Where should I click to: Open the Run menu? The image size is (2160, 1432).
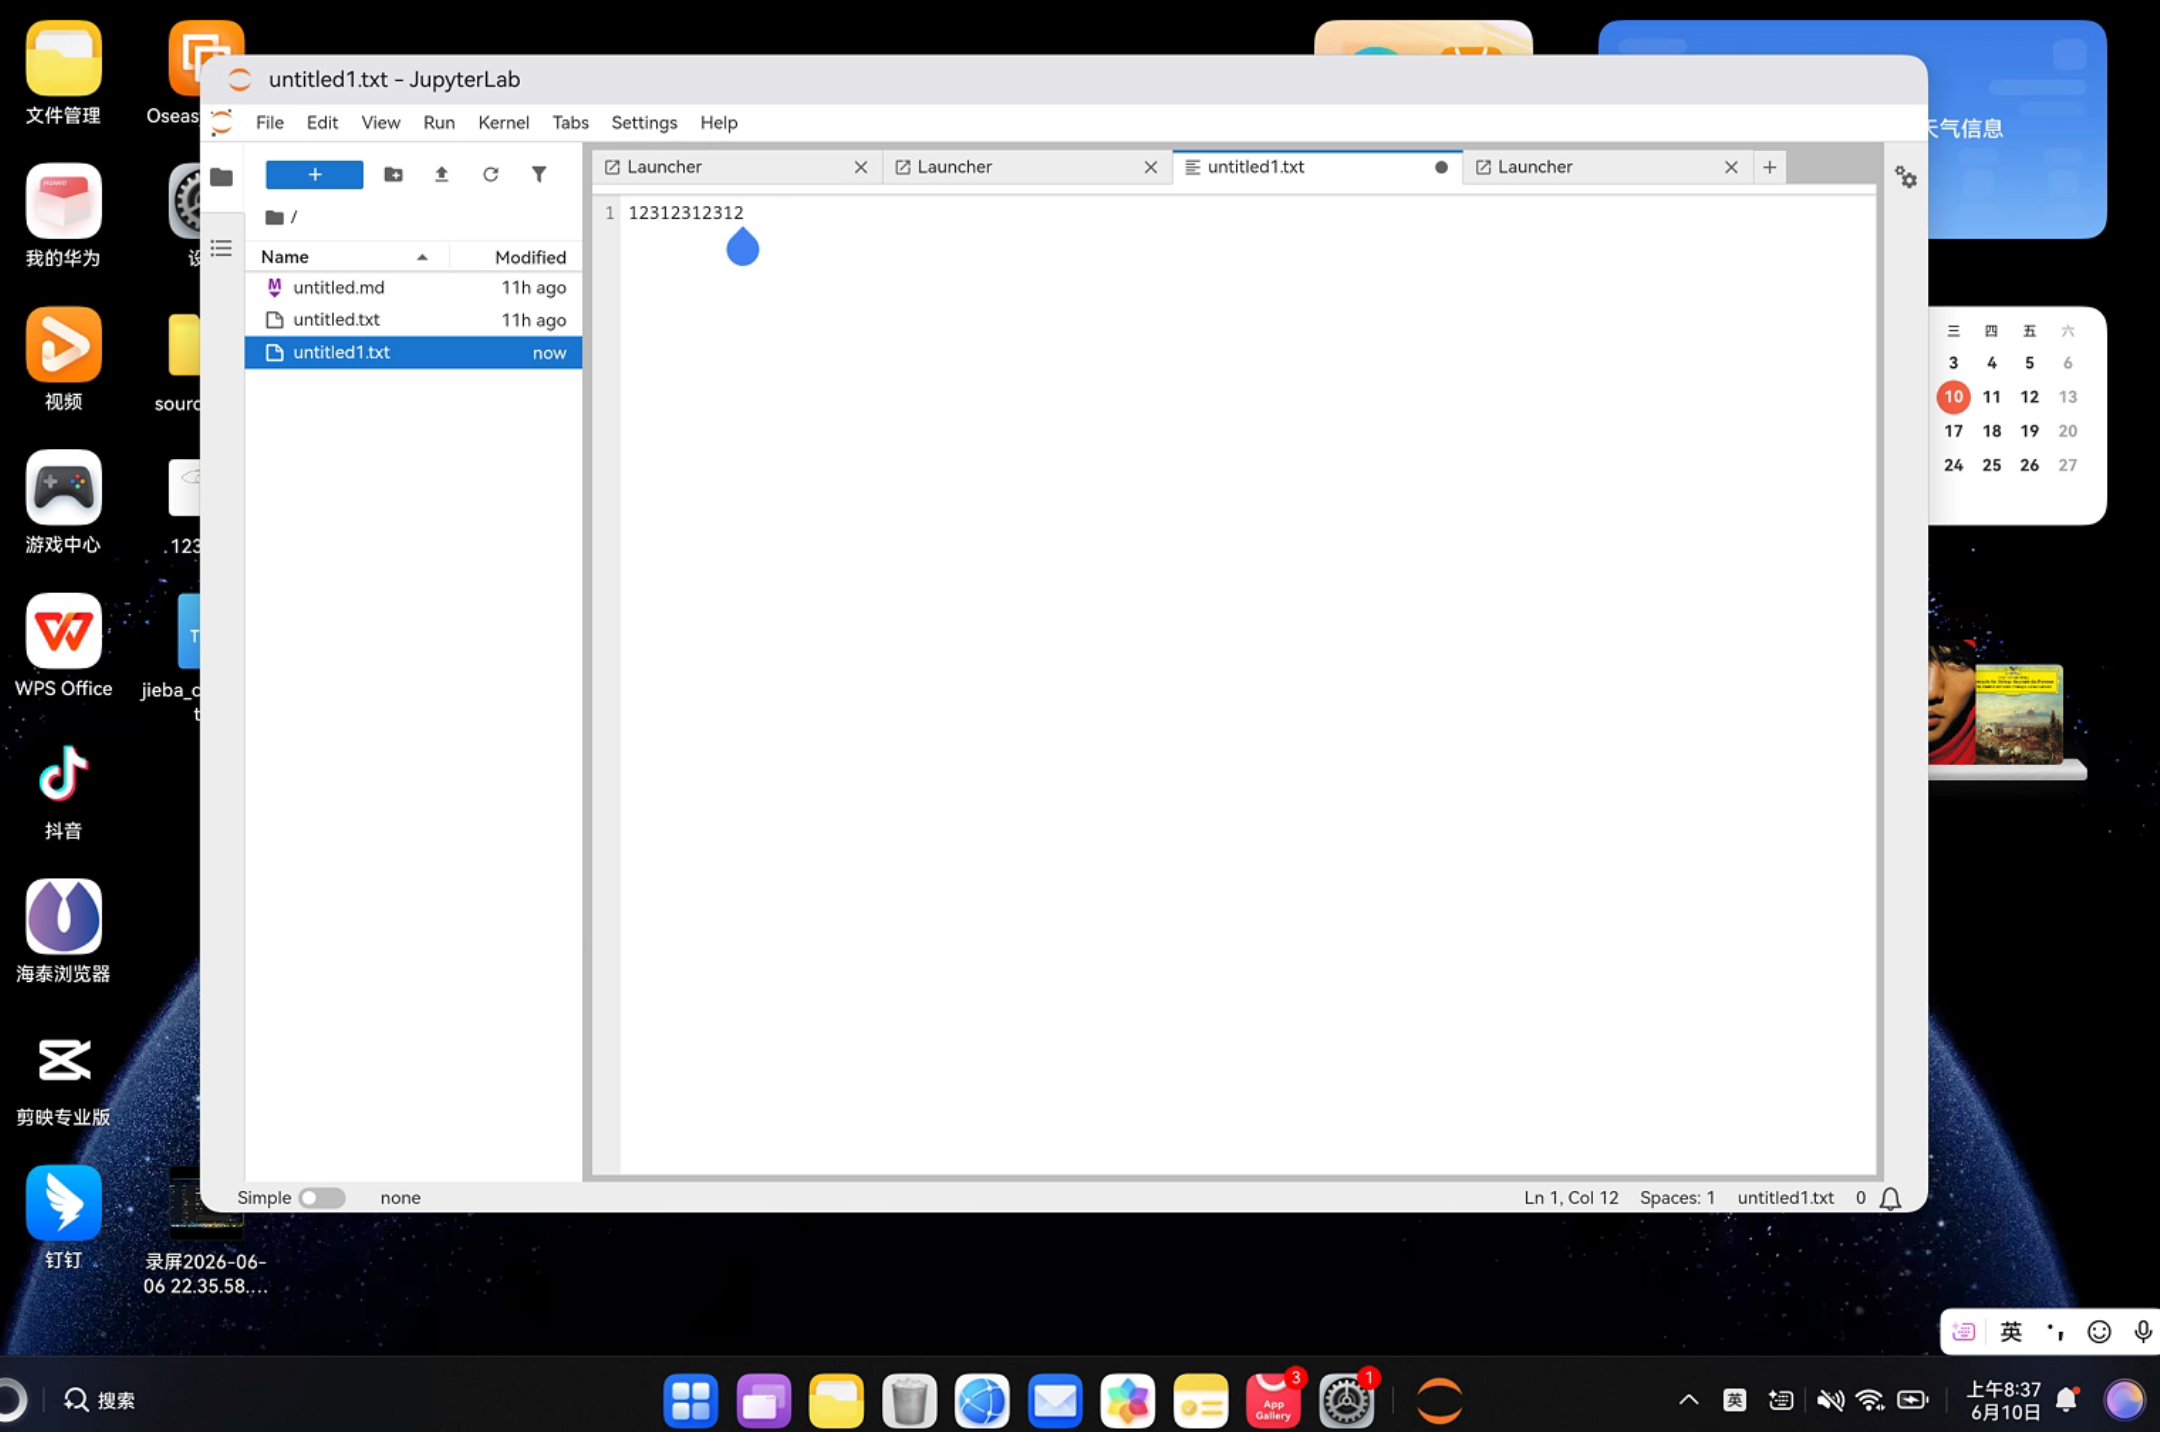(x=438, y=122)
